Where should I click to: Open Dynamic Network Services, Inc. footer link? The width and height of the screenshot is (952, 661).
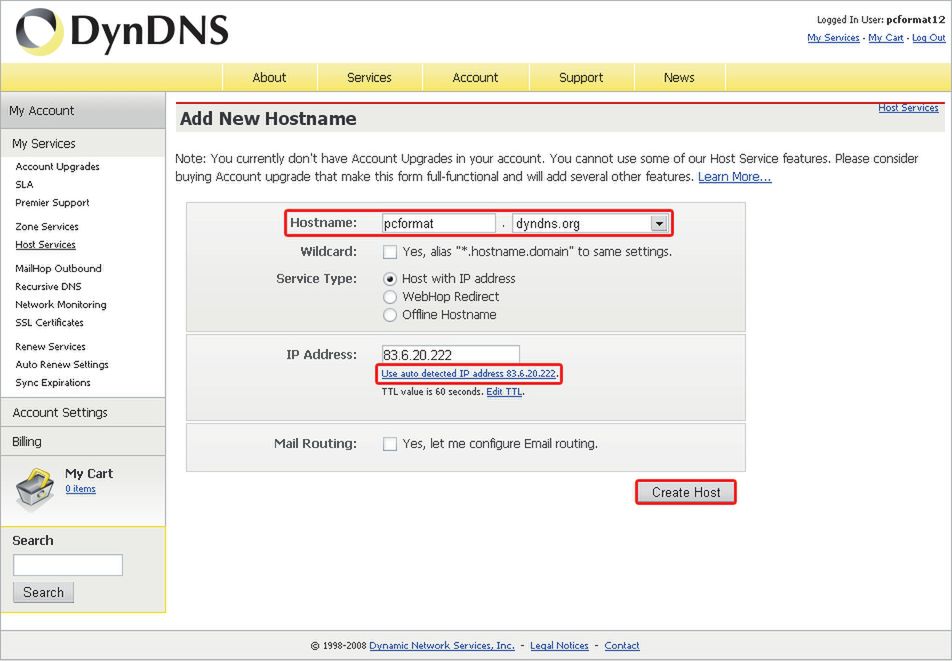pyautogui.click(x=441, y=646)
